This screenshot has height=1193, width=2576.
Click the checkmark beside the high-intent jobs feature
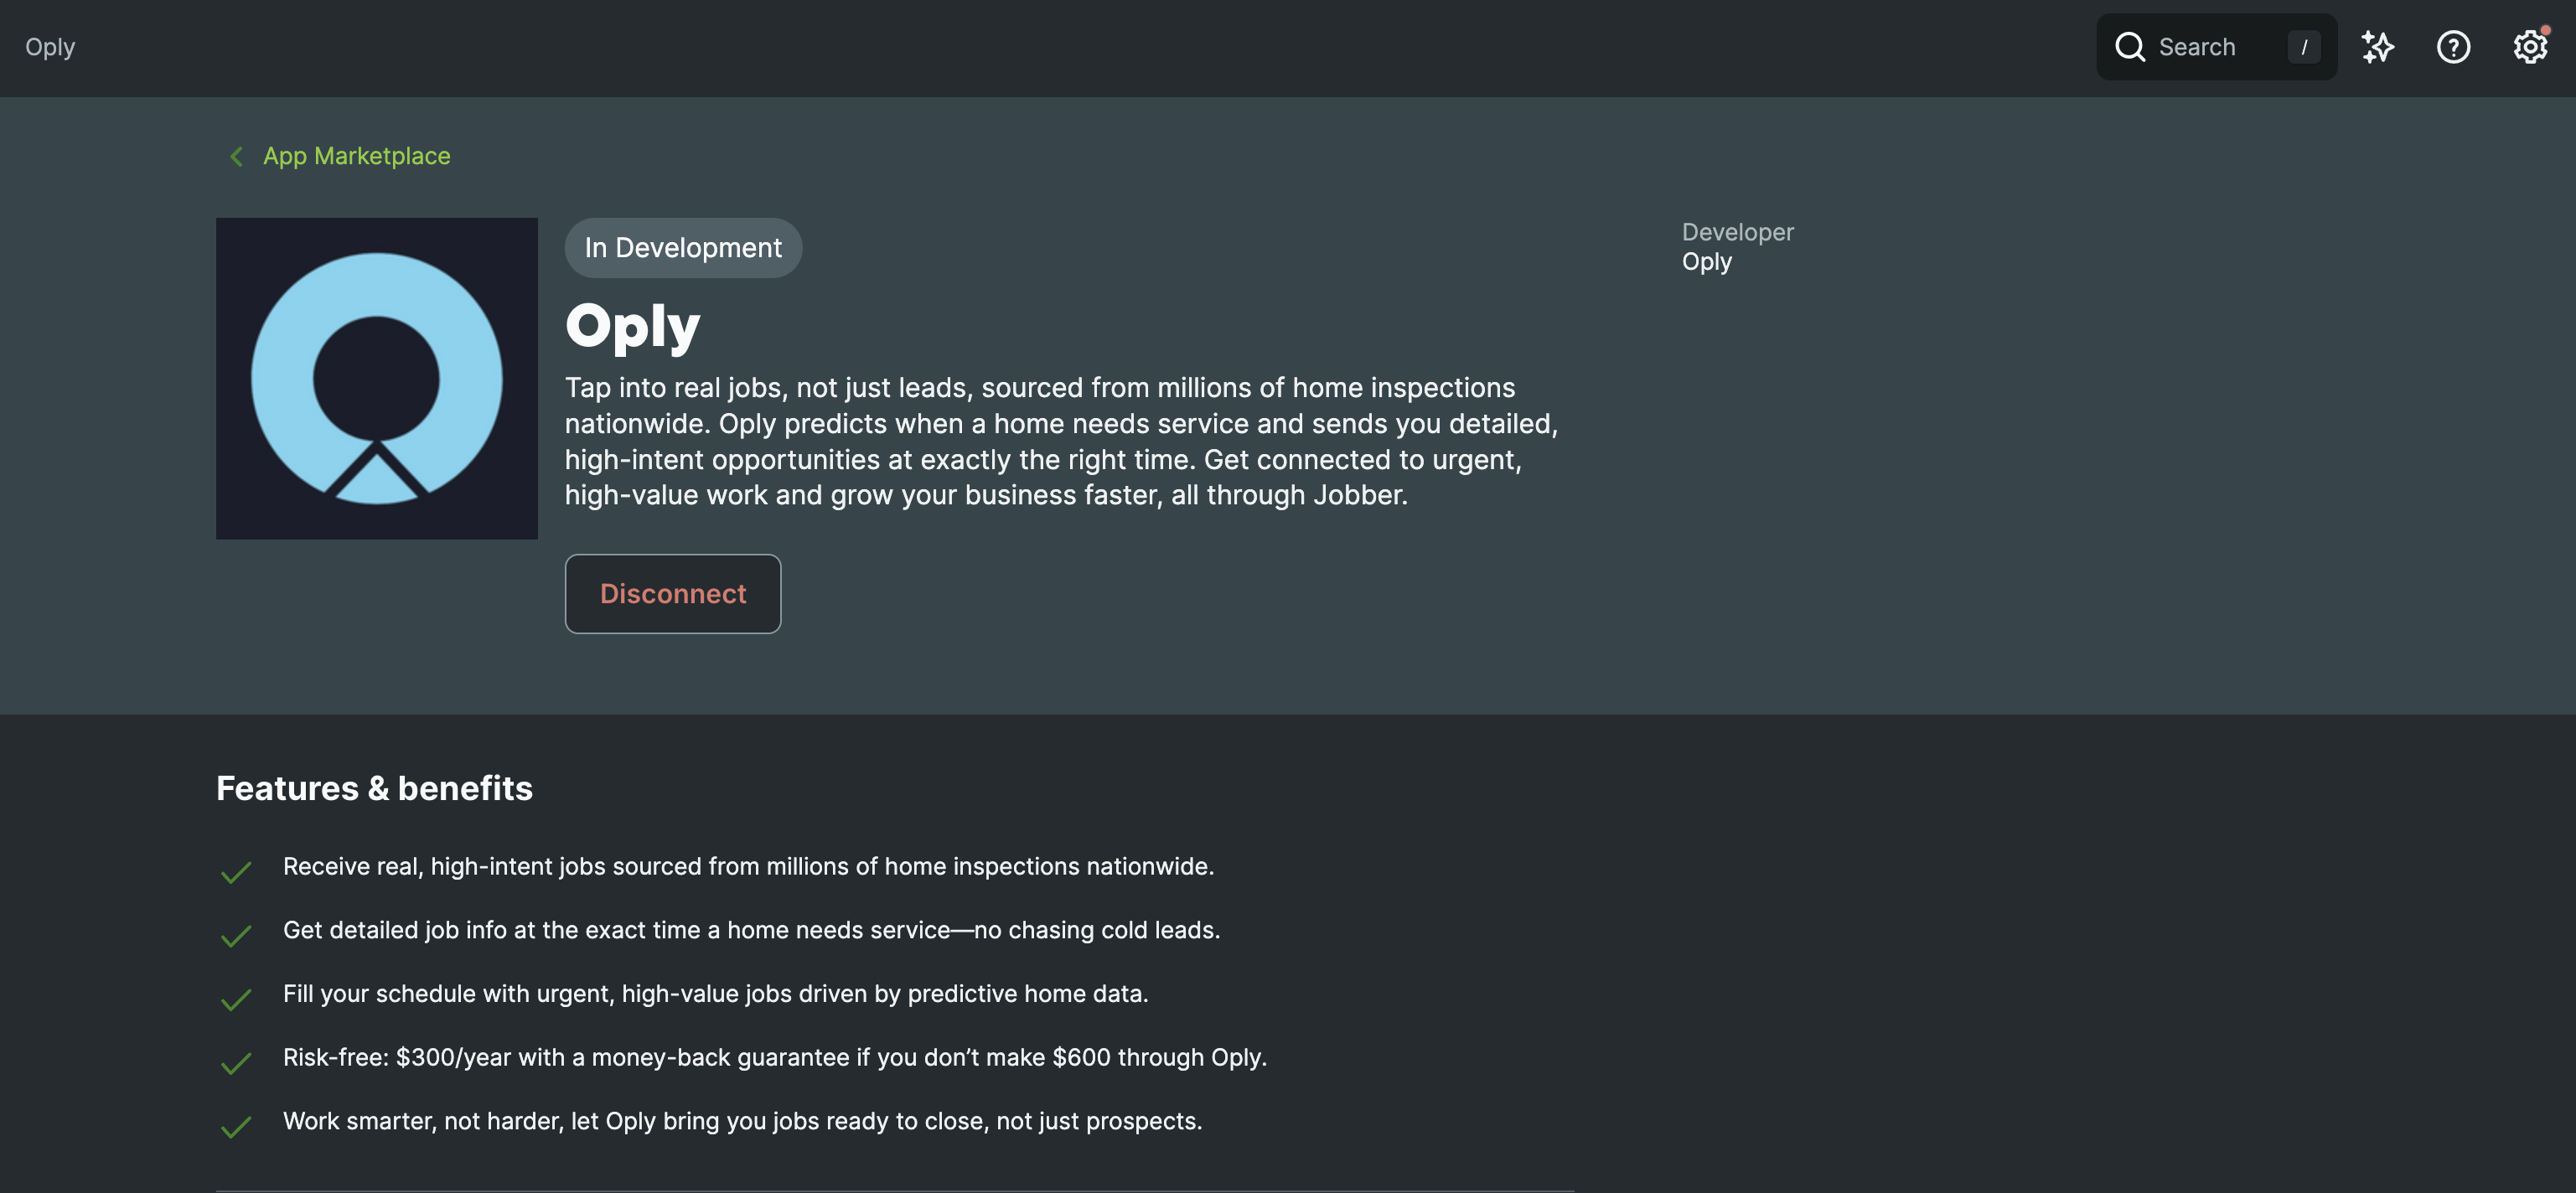(237, 871)
